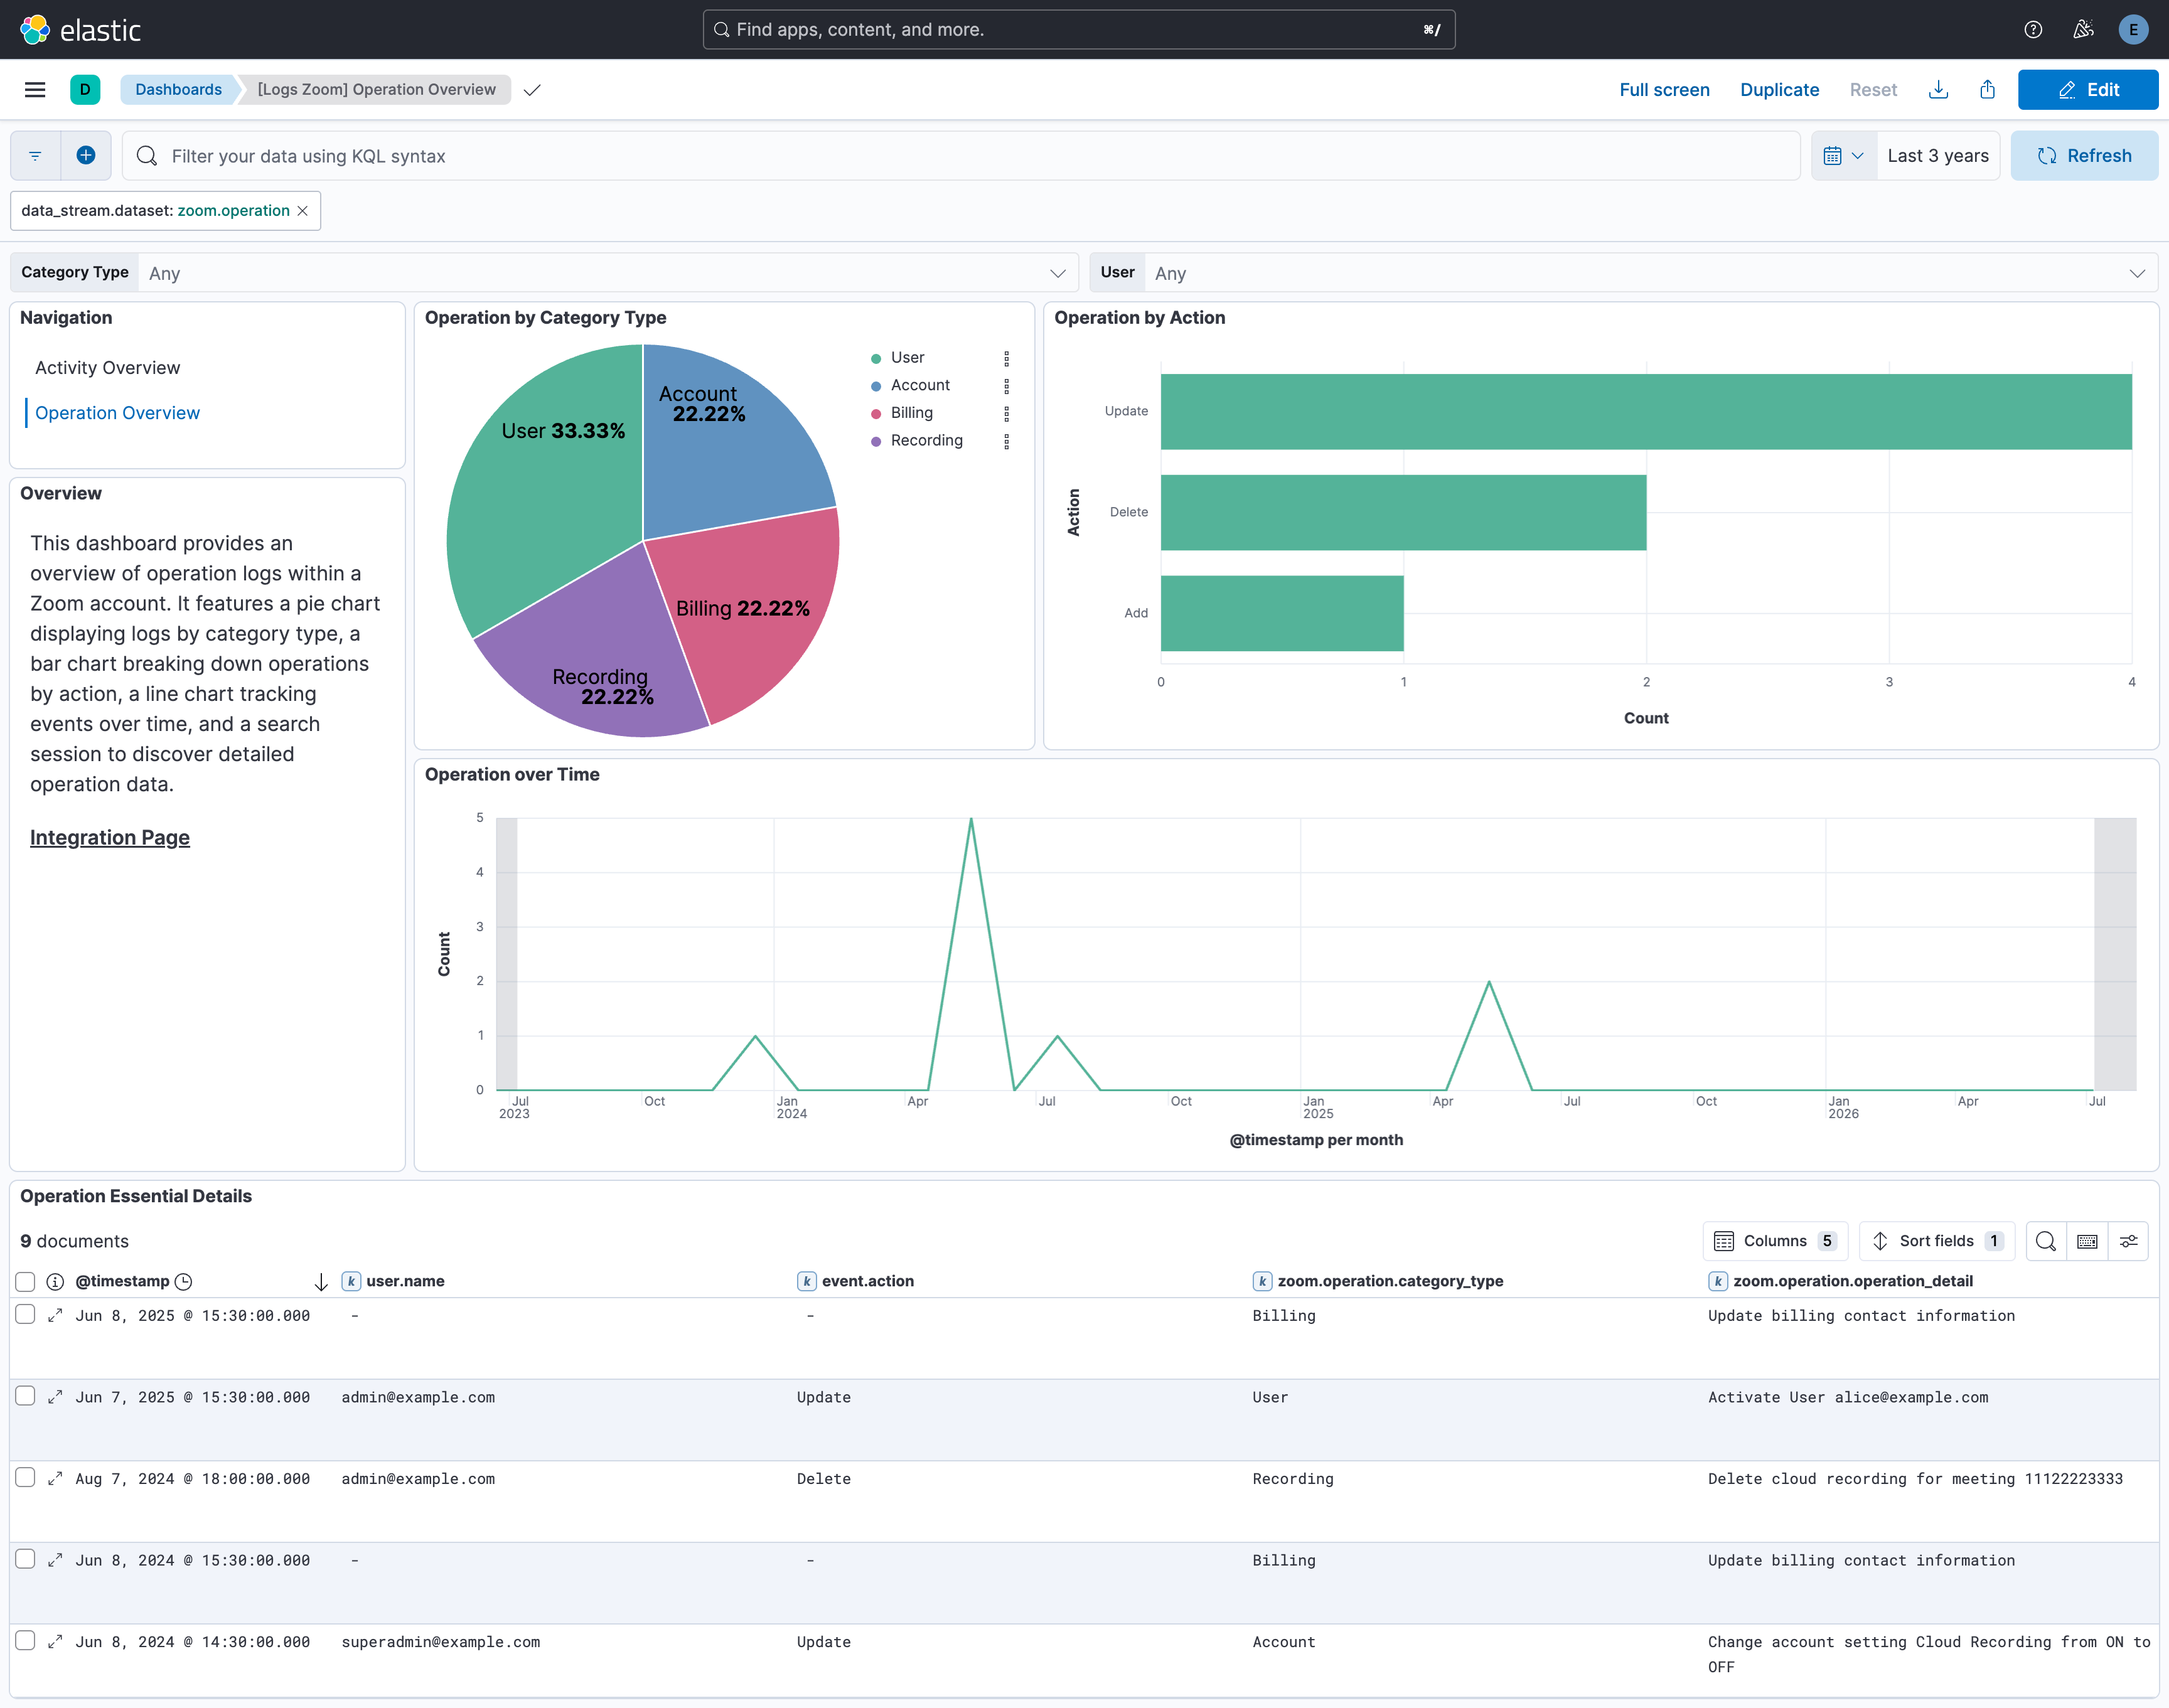Screen dimensions: 2169x1708
Task: Open legend options for Recording
Action: click(1006, 441)
